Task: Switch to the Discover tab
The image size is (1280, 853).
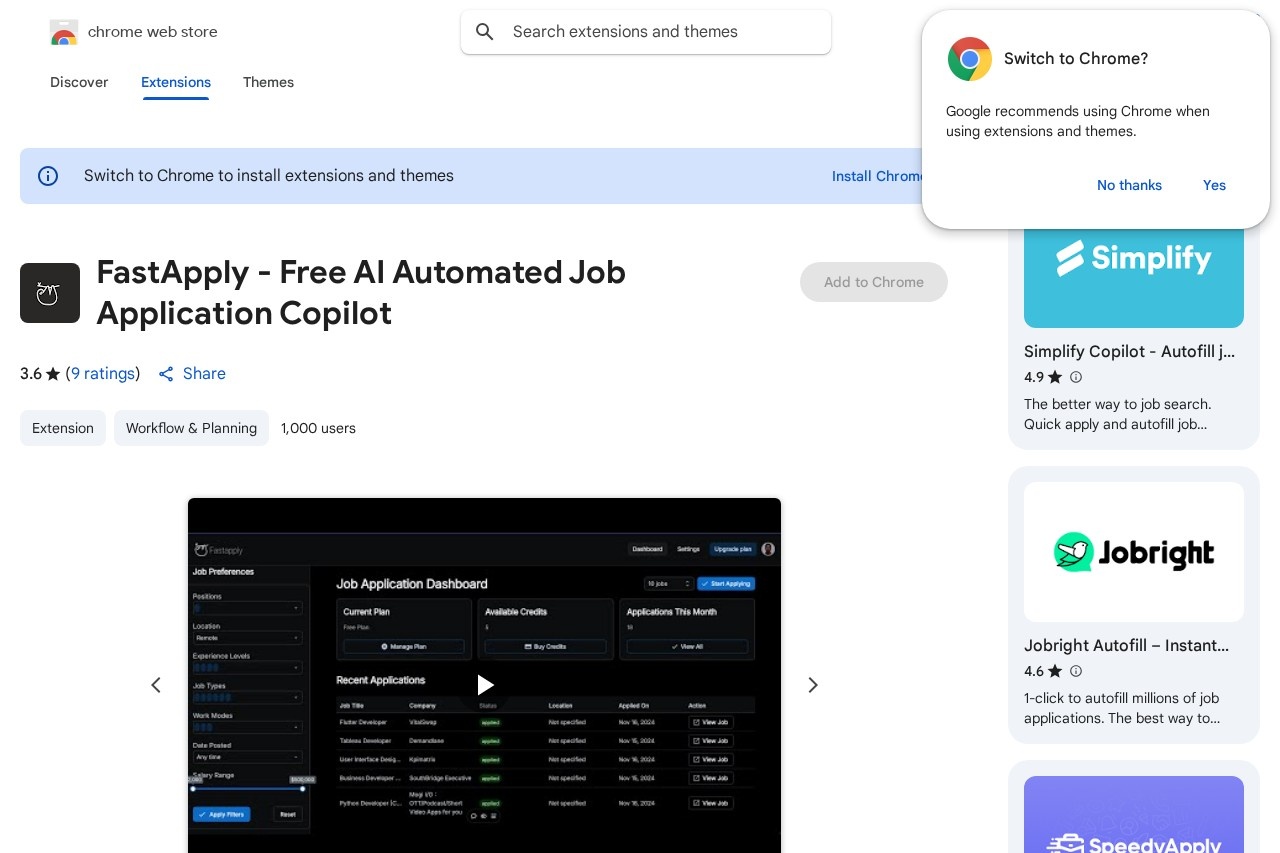Action: tap(79, 82)
